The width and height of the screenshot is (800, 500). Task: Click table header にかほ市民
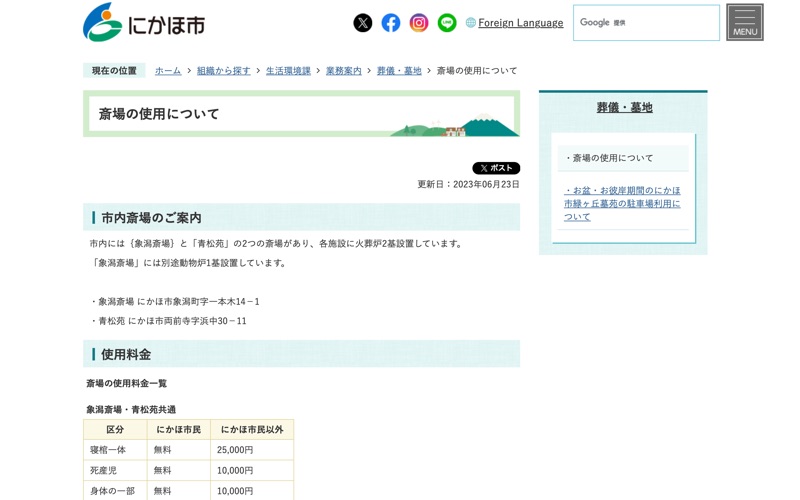click(x=179, y=430)
